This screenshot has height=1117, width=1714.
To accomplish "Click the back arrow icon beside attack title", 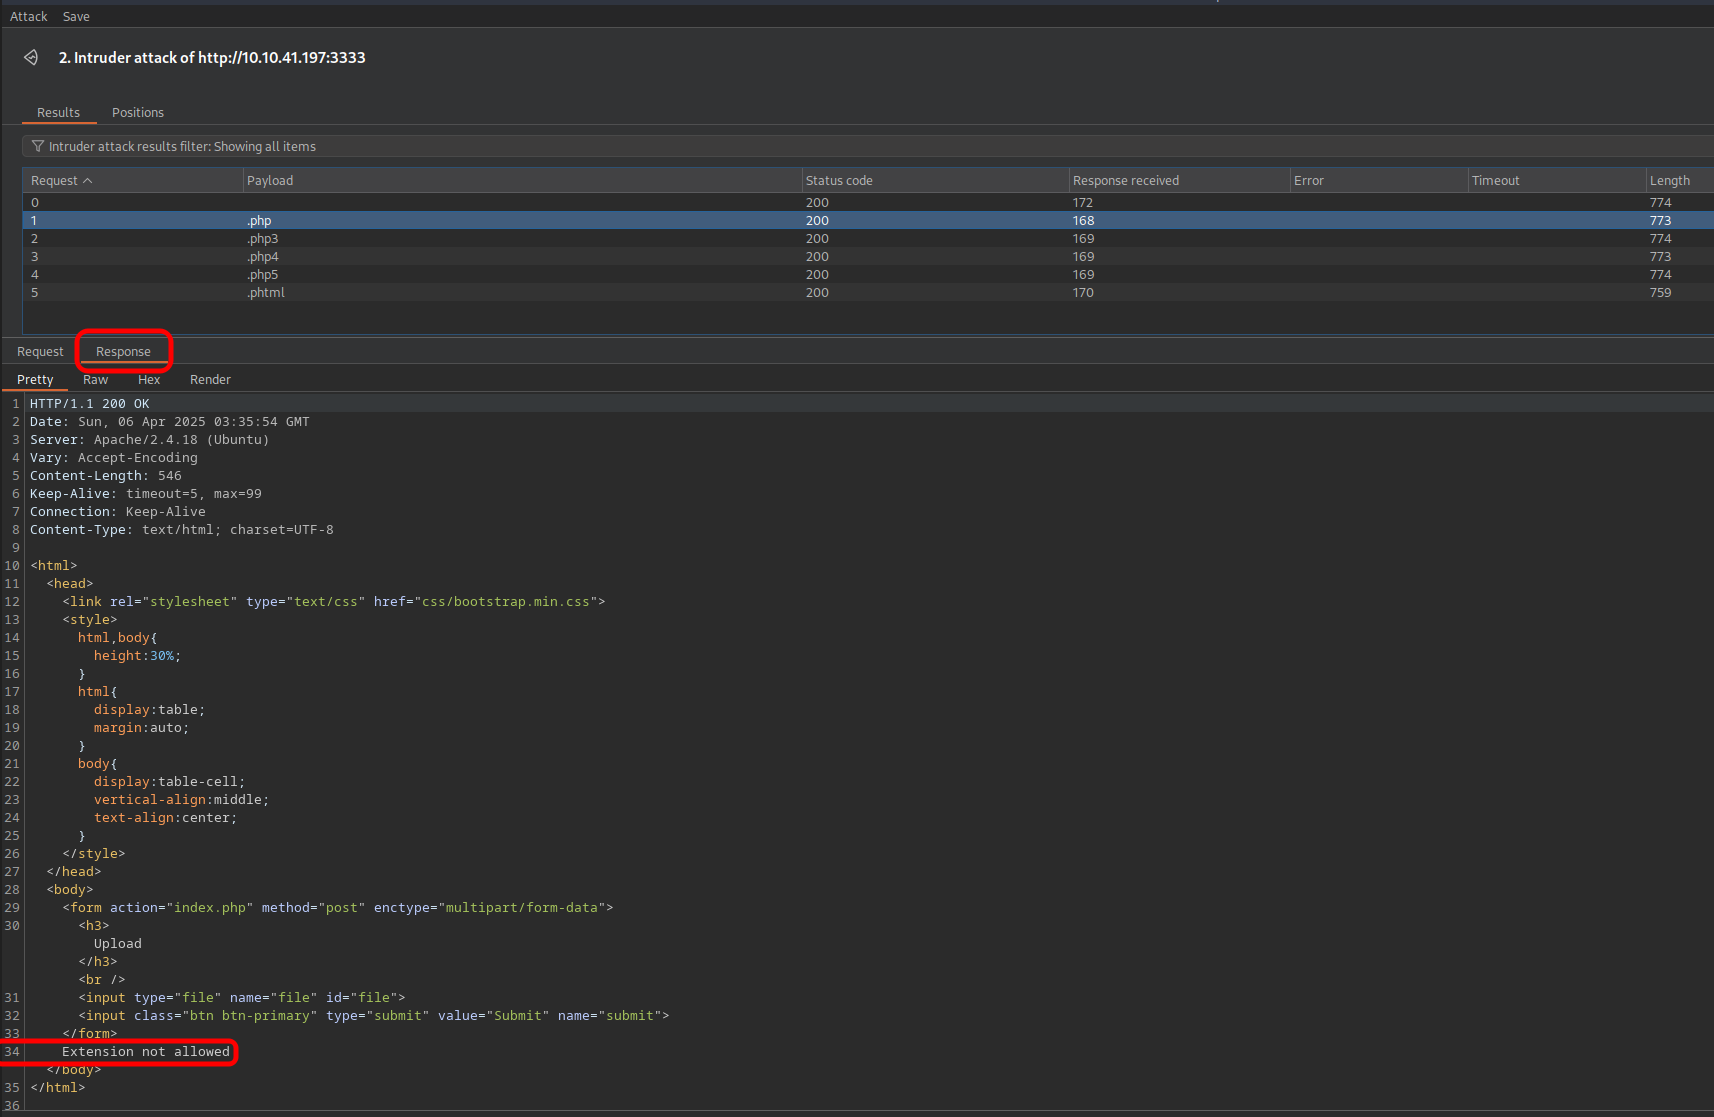I will point(31,58).
